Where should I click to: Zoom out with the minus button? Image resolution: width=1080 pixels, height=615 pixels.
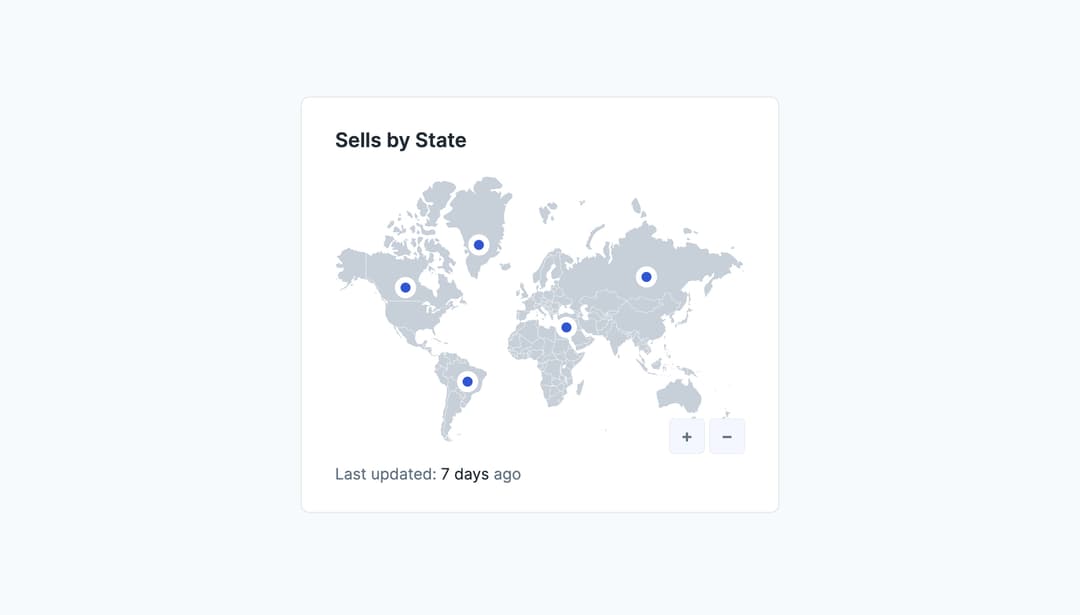tap(727, 437)
